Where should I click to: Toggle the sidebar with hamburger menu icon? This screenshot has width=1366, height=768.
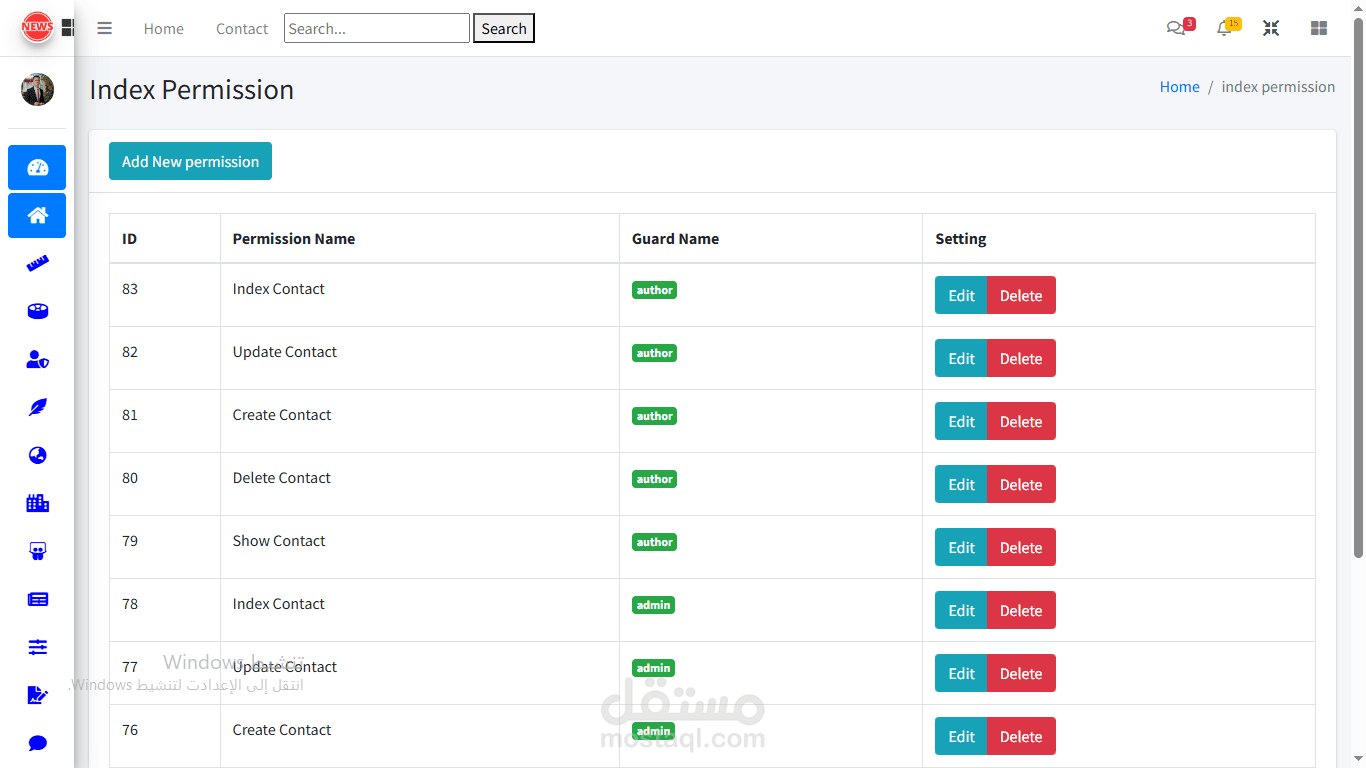click(104, 28)
